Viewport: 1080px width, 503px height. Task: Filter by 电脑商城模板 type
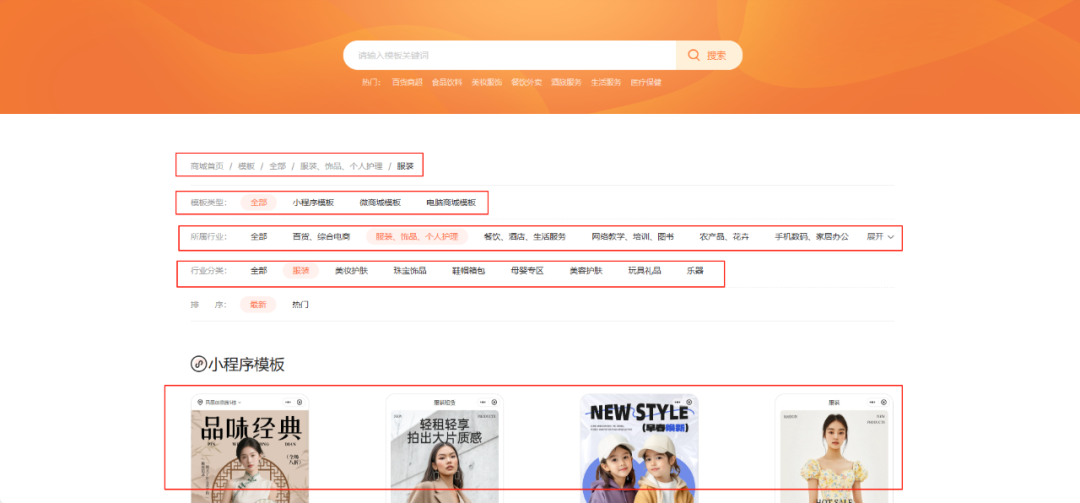tap(451, 203)
